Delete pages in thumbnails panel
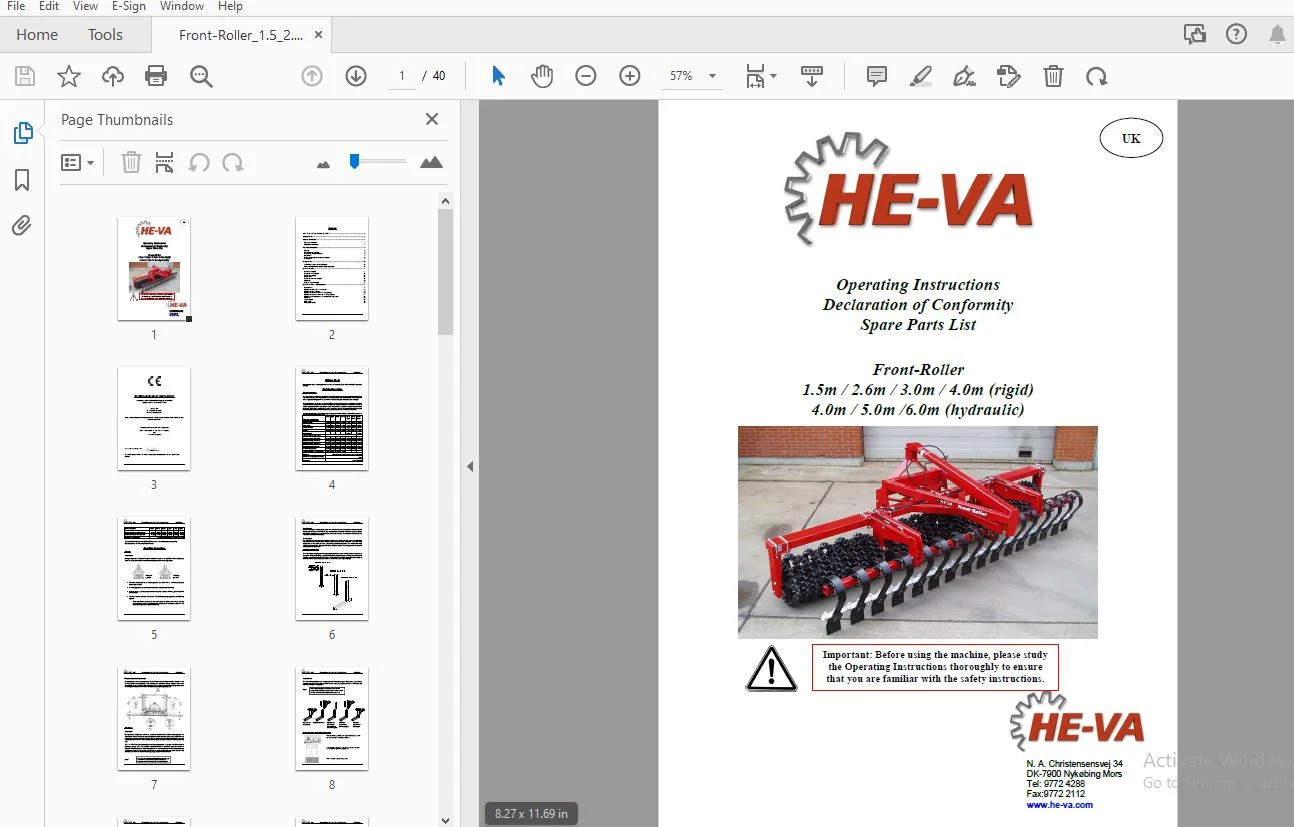 131,162
